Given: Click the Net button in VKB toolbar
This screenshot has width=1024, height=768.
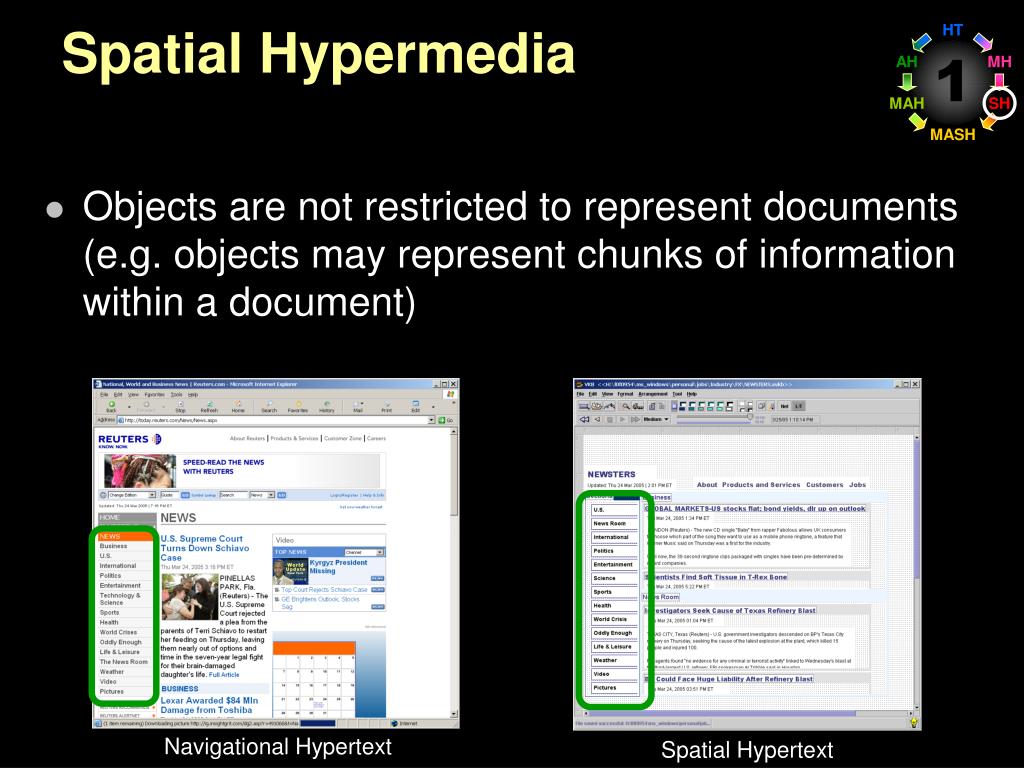Looking at the screenshot, I should pyautogui.click(x=784, y=406).
